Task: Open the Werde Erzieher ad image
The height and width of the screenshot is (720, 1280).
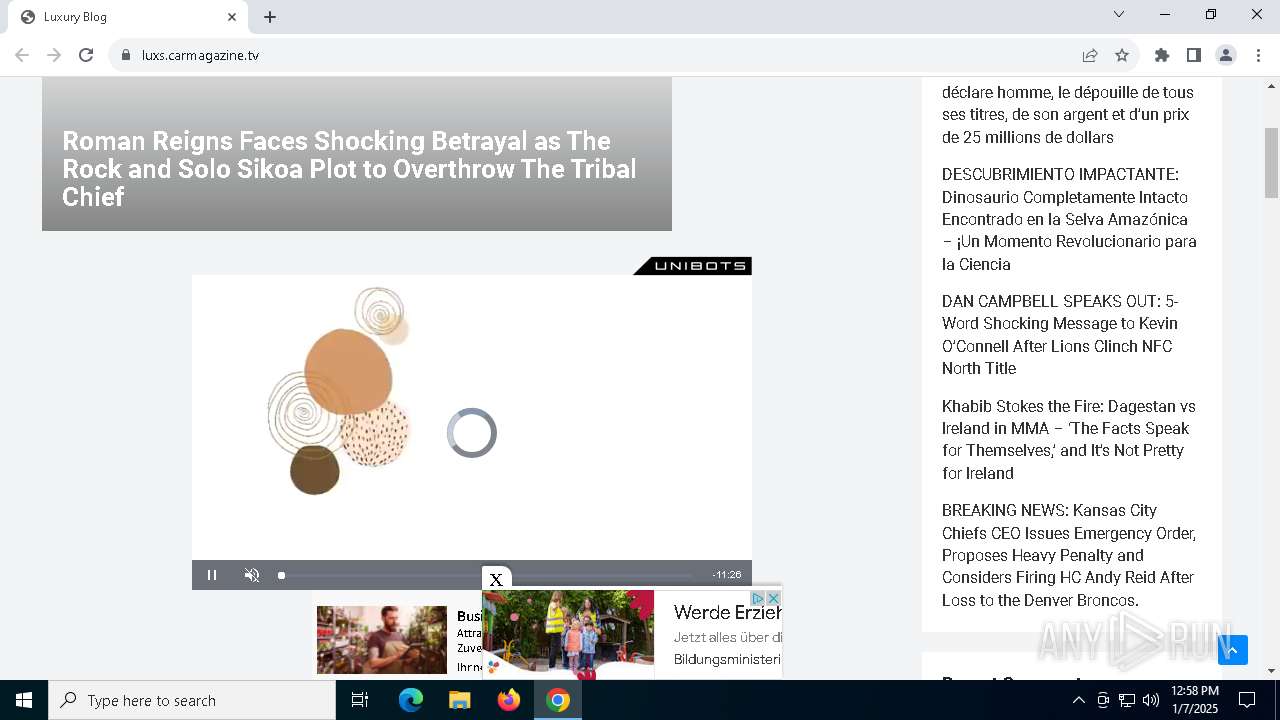Action: 568,634
